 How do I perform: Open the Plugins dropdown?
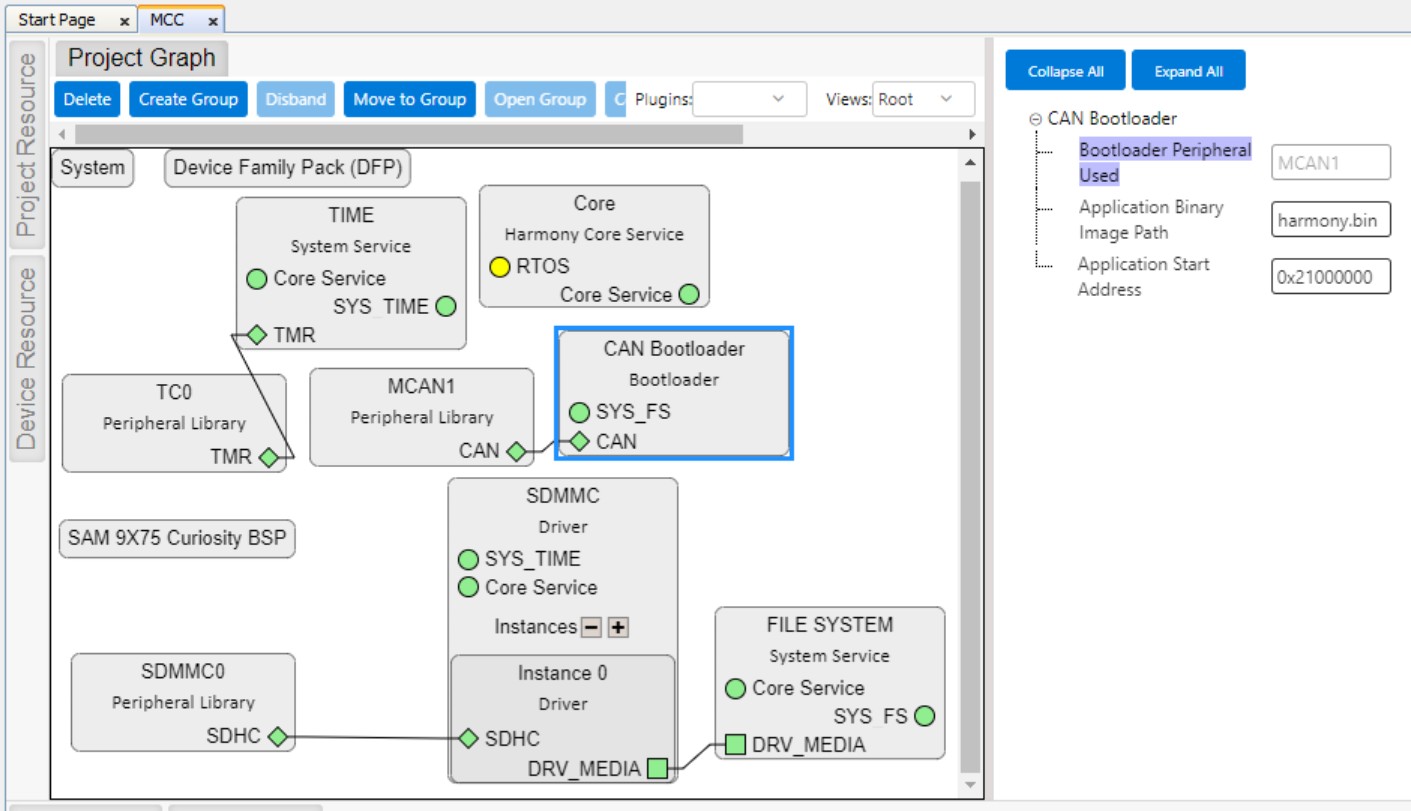pyautogui.click(x=749, y=99)
